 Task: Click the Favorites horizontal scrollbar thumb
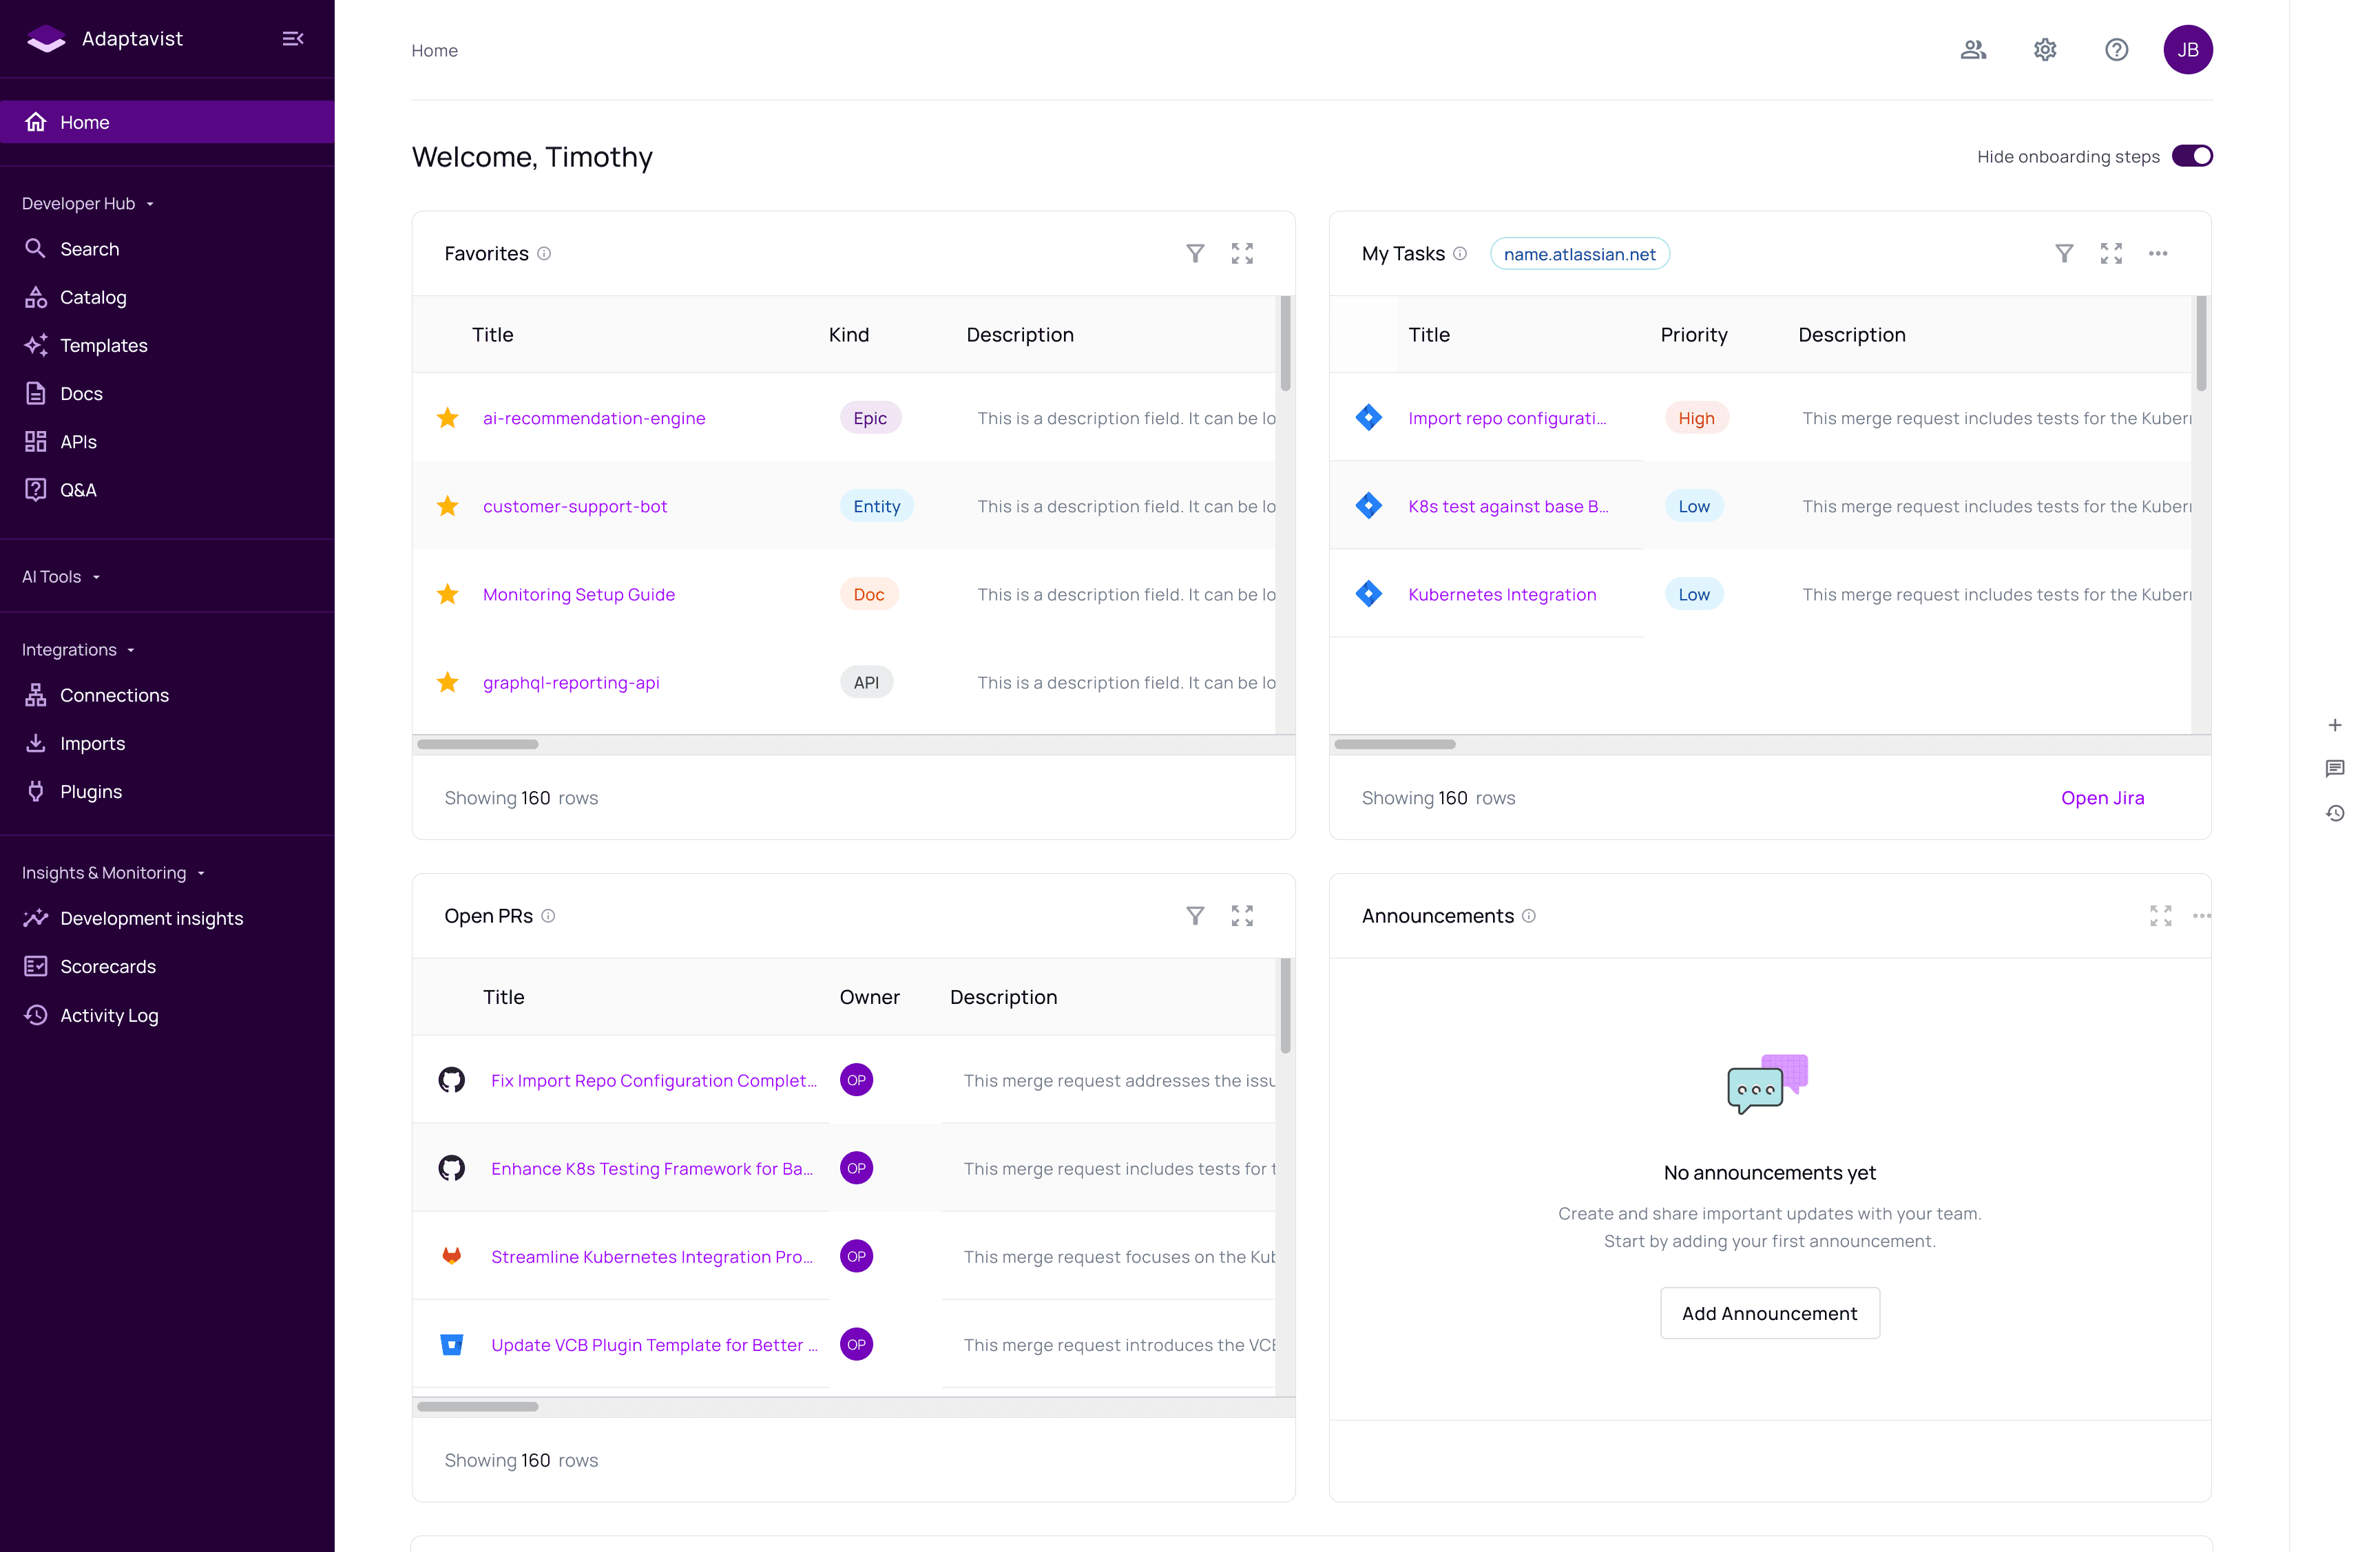[478, 744]
